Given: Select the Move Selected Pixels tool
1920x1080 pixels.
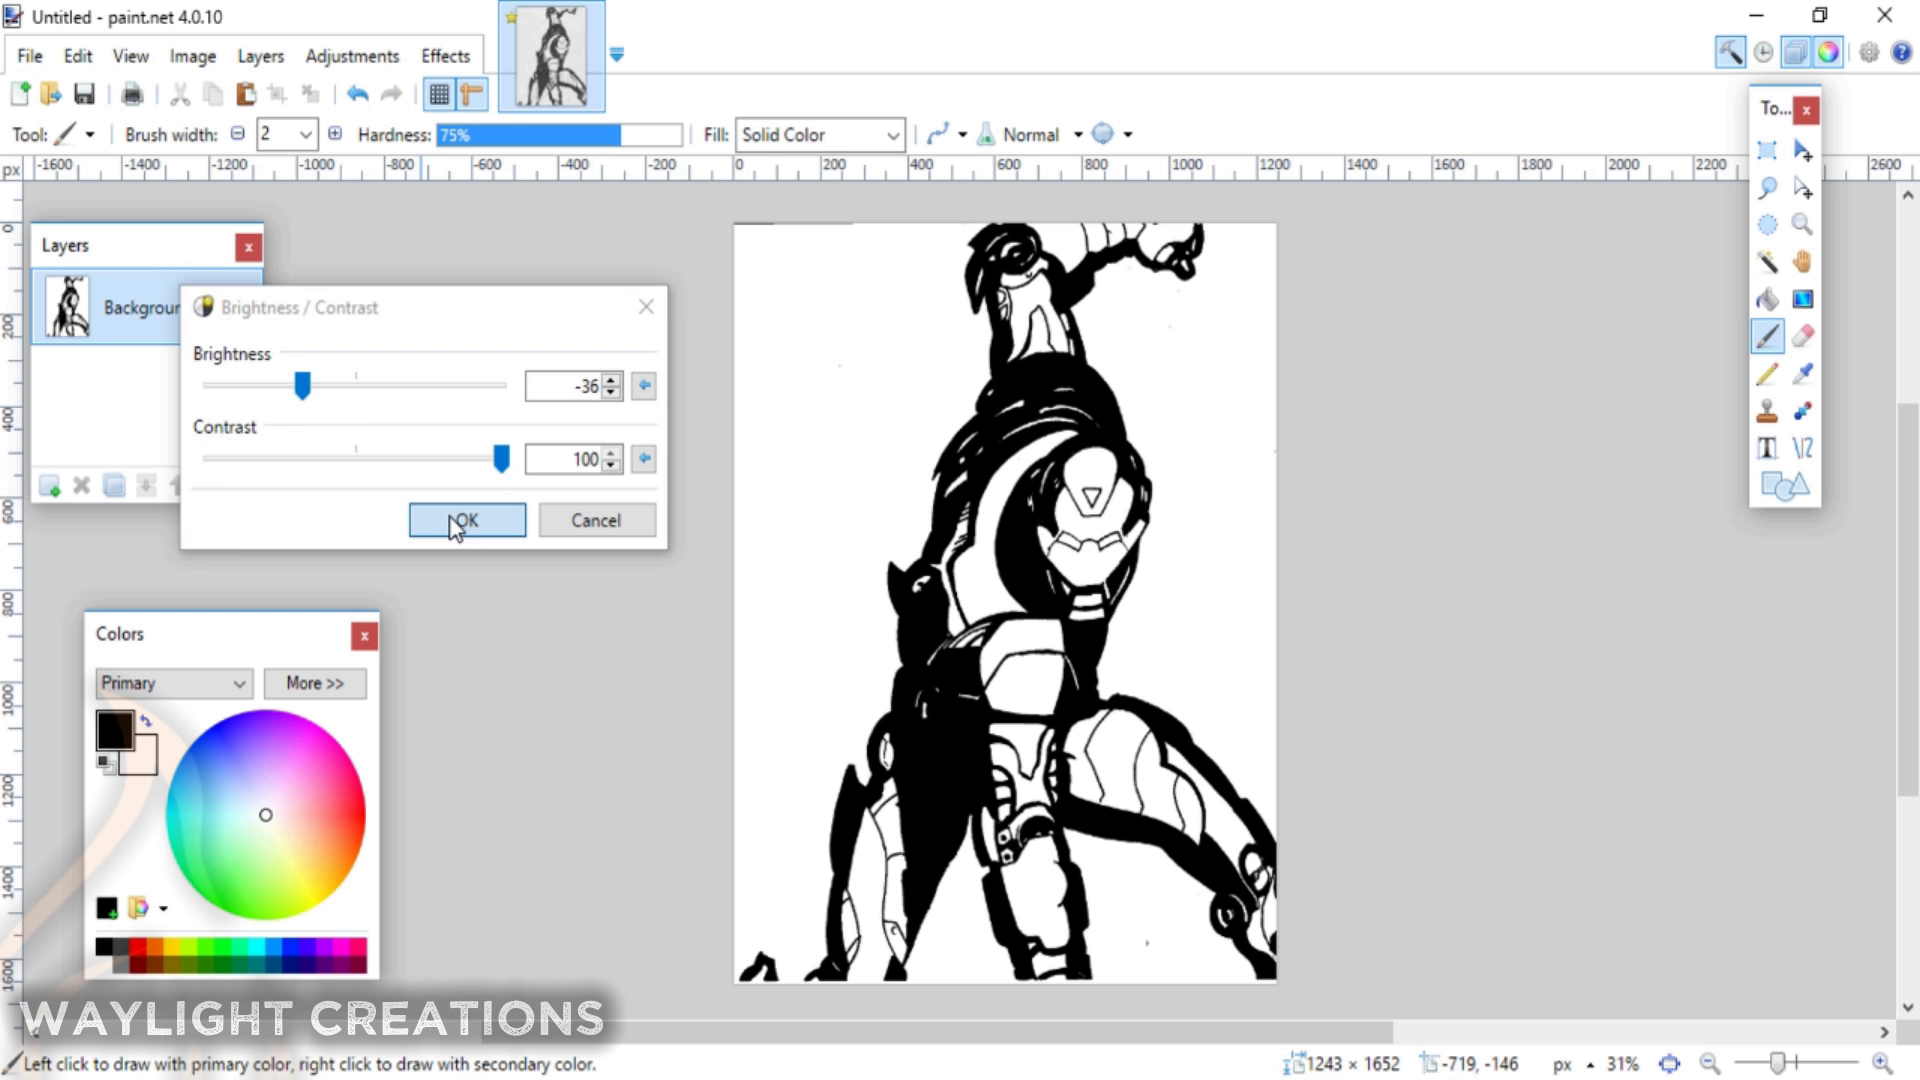Looking at the screenshot, I should point(1802,150).
